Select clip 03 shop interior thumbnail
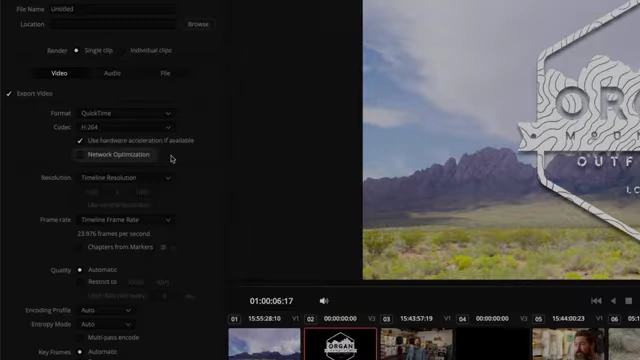 416,344
